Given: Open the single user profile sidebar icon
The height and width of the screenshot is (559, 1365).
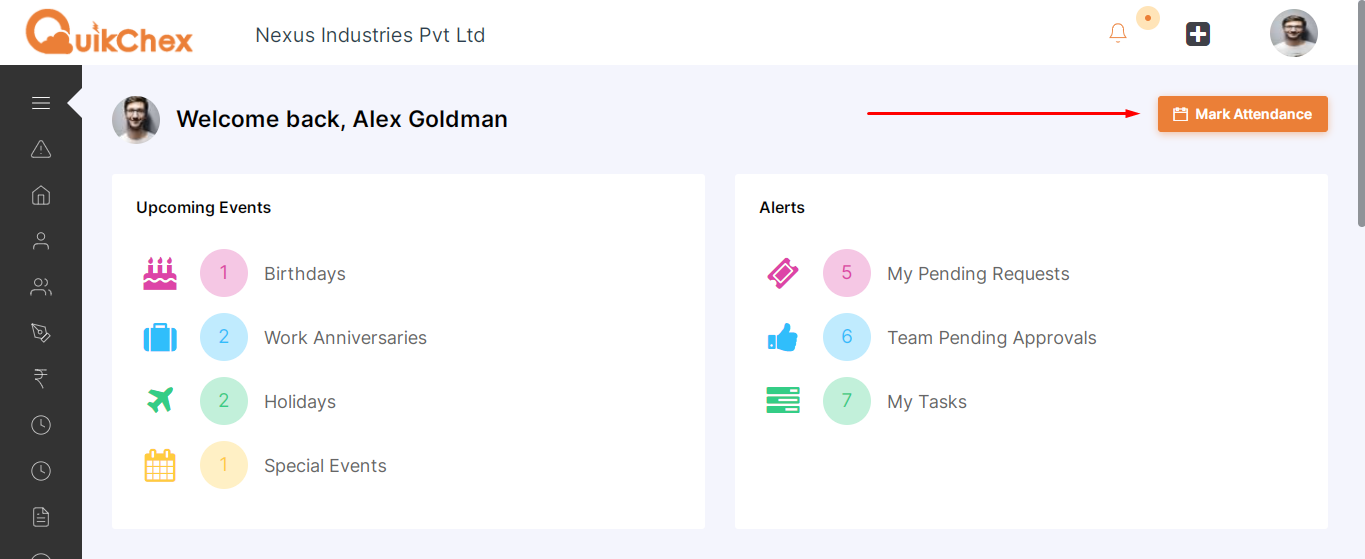Looking at the screenshot, I should pos(41,241).
